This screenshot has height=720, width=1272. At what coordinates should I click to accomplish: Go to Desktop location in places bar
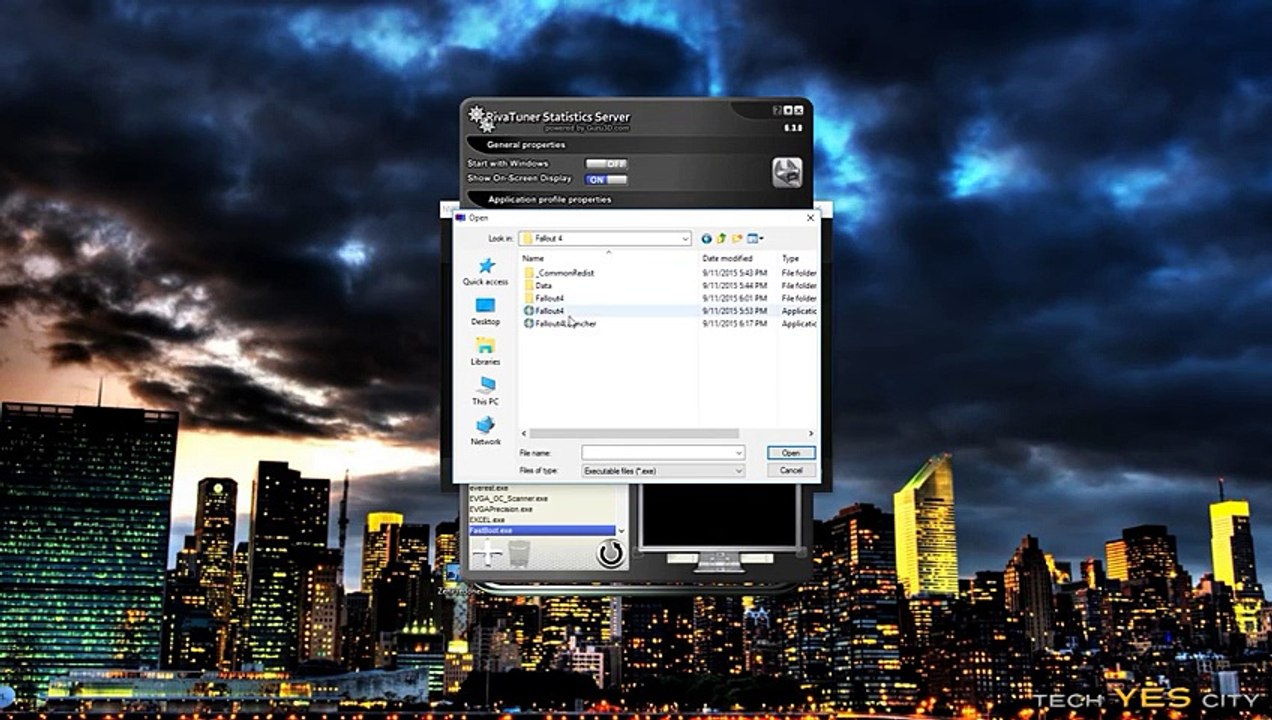[x=486, y=312]
